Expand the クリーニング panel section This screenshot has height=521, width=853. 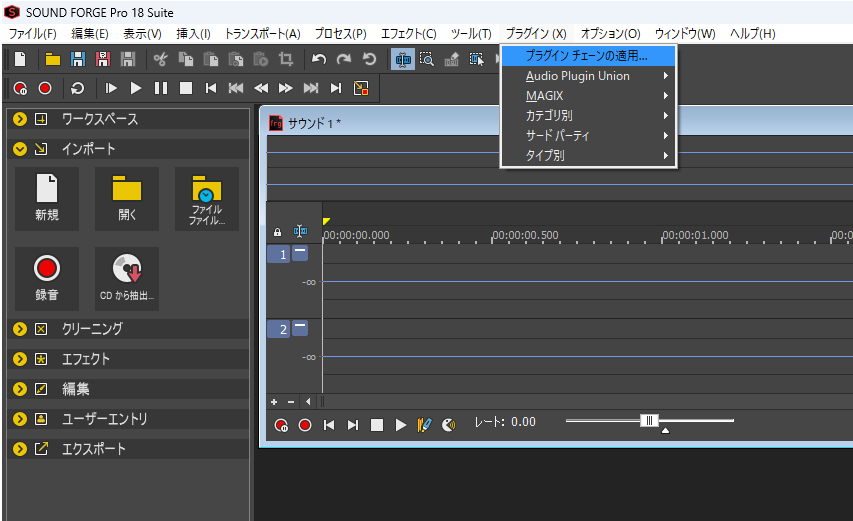[20, 329]
